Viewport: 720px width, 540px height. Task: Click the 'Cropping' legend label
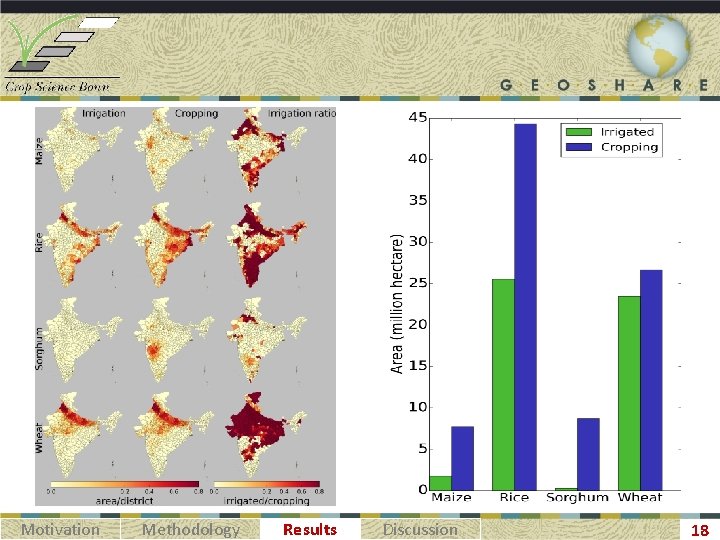(630, 147)
